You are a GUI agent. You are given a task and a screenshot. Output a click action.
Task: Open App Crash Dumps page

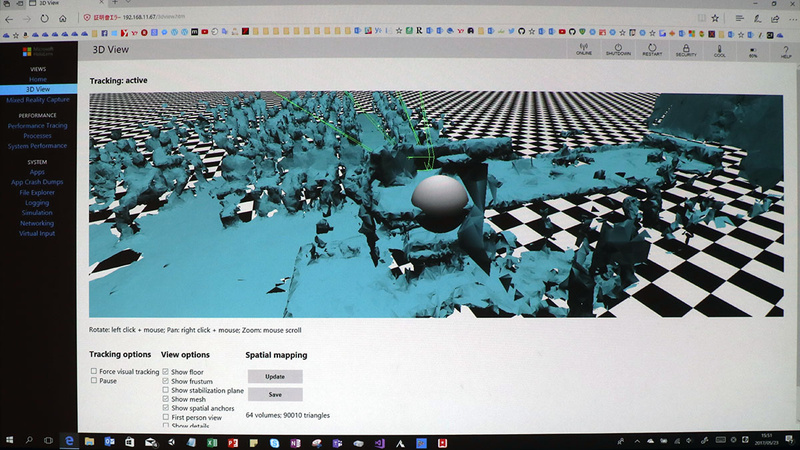37,182
